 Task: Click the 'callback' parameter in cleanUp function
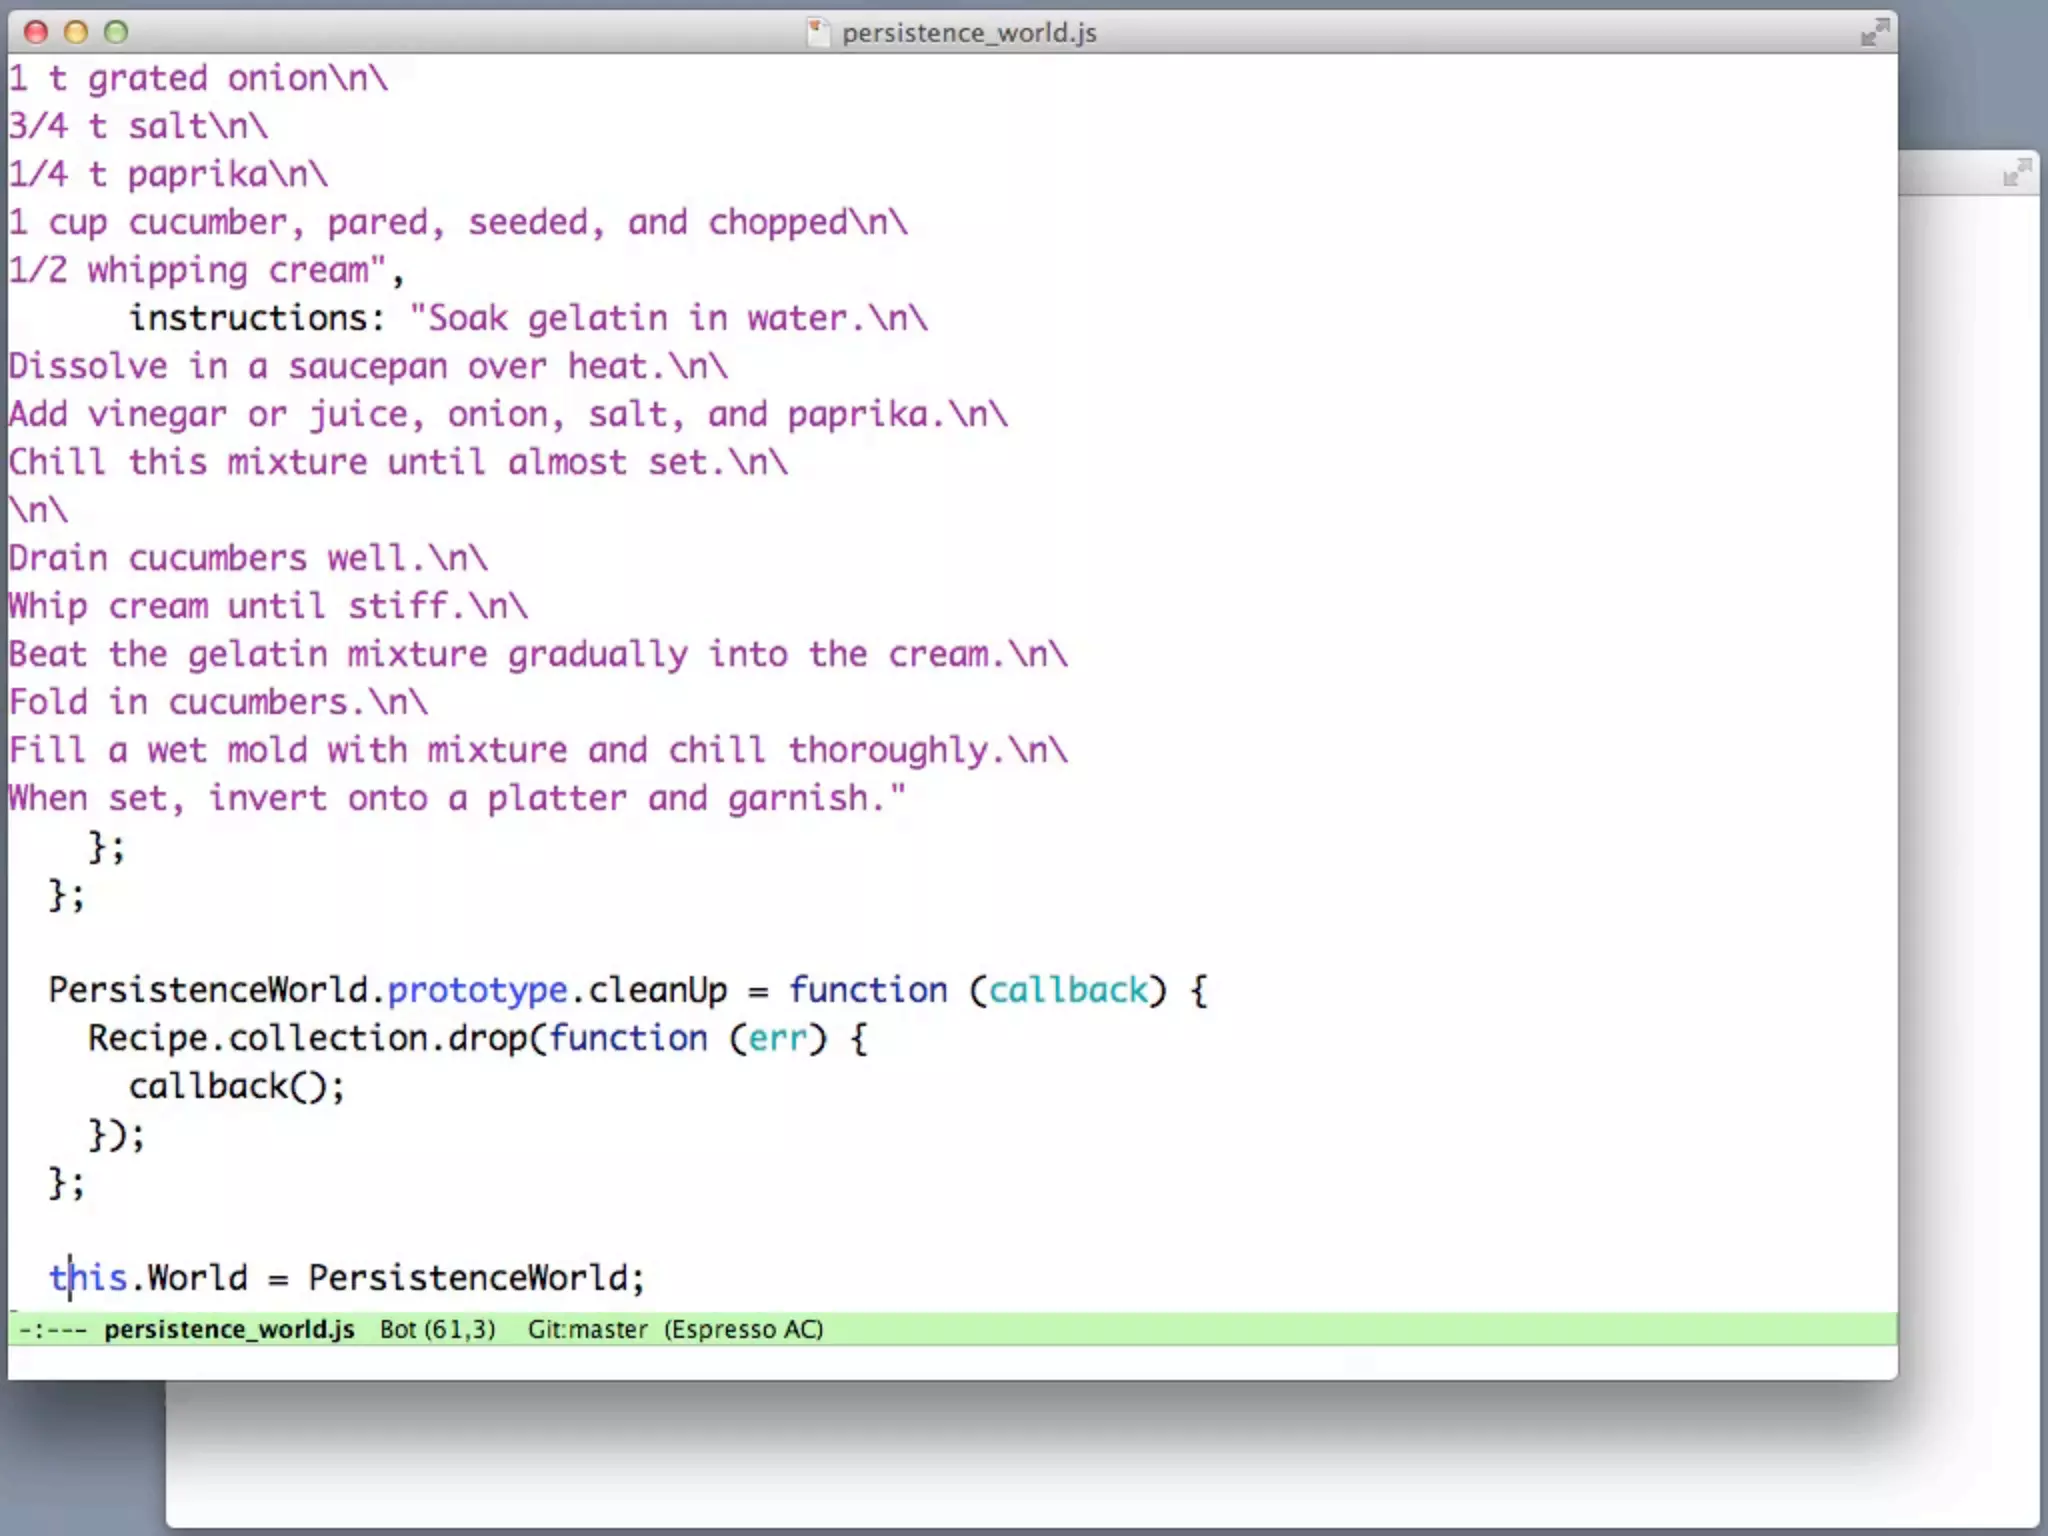1068,990
